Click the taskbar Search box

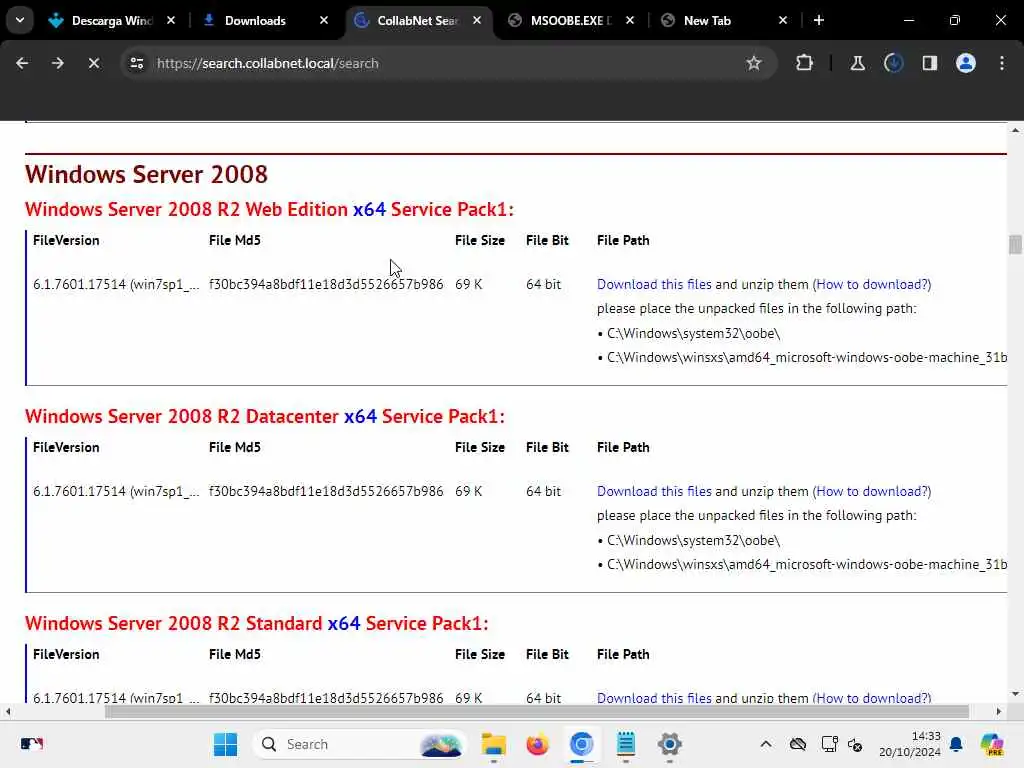[359, 744]
